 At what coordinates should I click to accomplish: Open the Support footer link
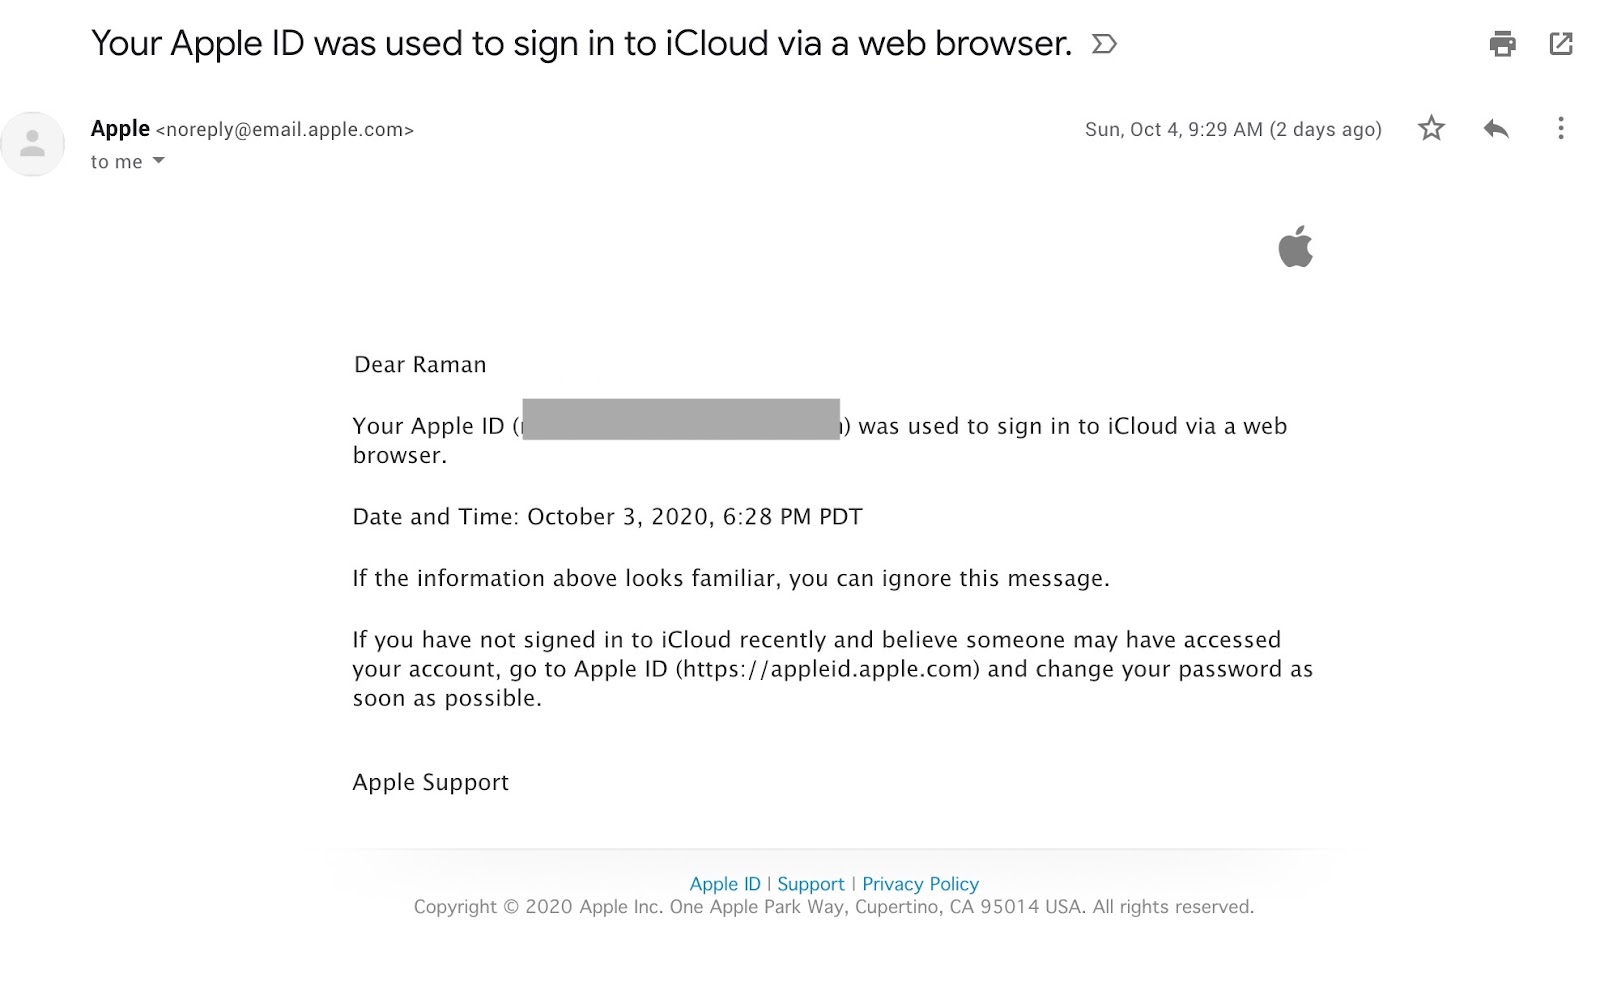coord(811,884)
